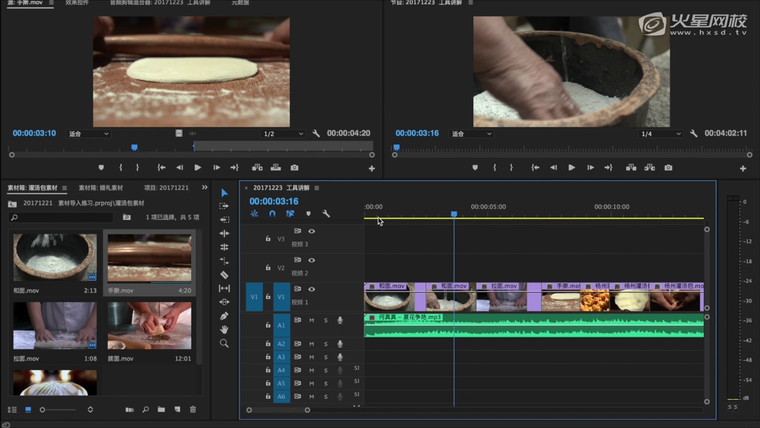Screen dimensions: 760x428
Task: Toggle timeline snap magnet icon
Action: tap(272, 214)
